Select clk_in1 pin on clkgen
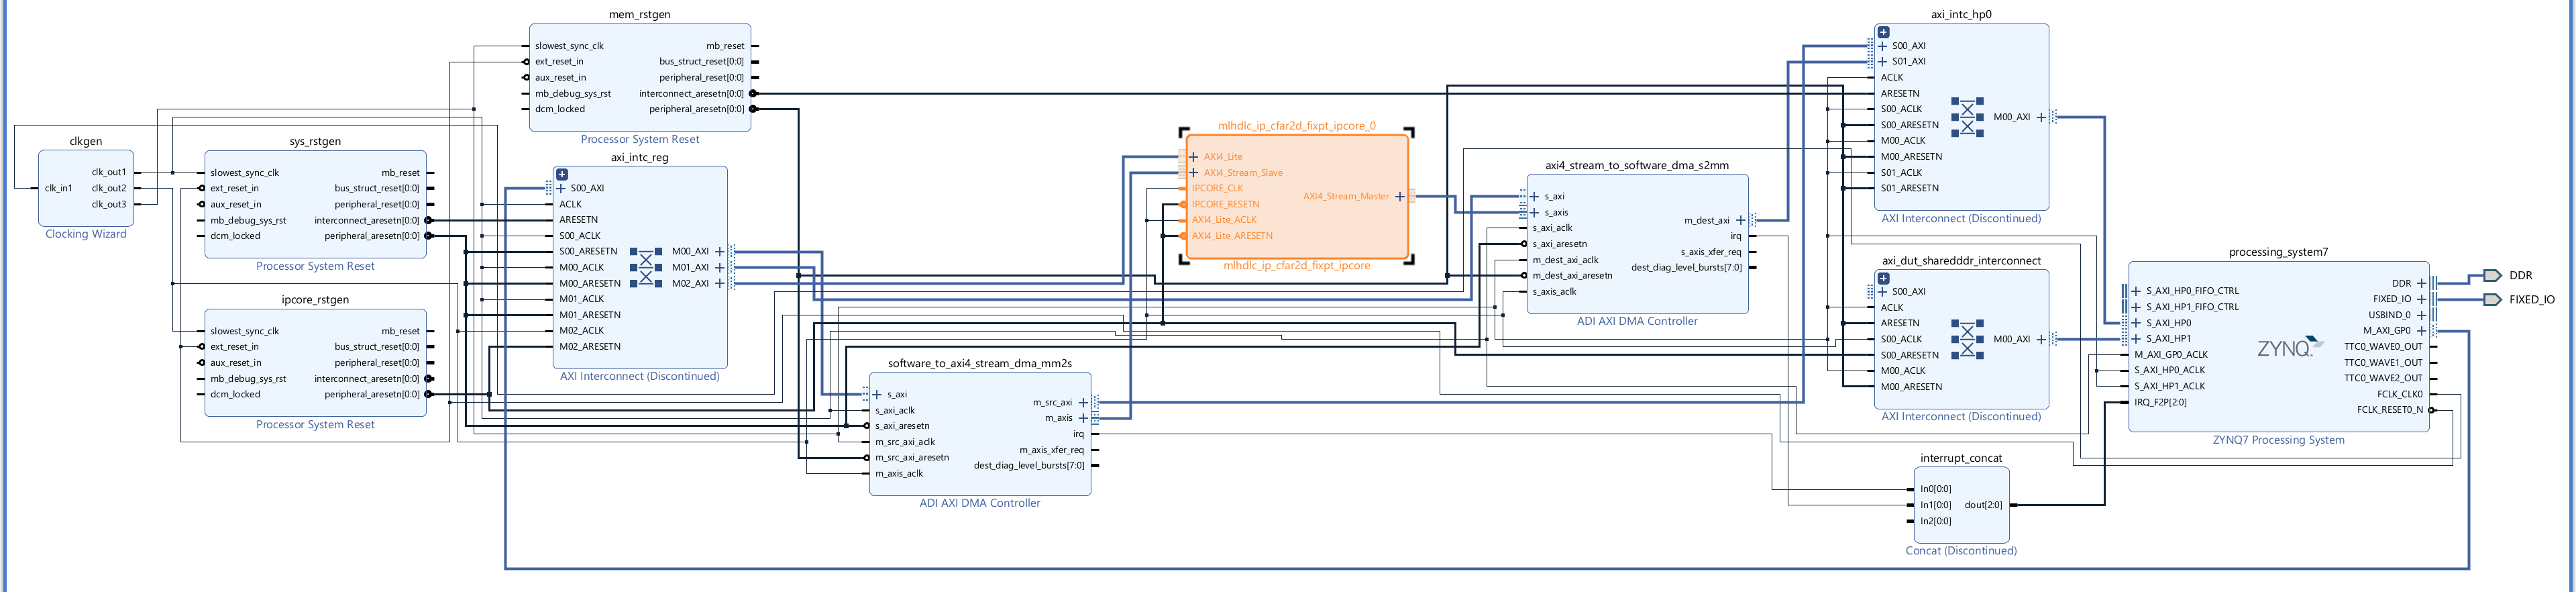Image resolution: width=2576 pixels, height=592 pixels. point(59,188)
